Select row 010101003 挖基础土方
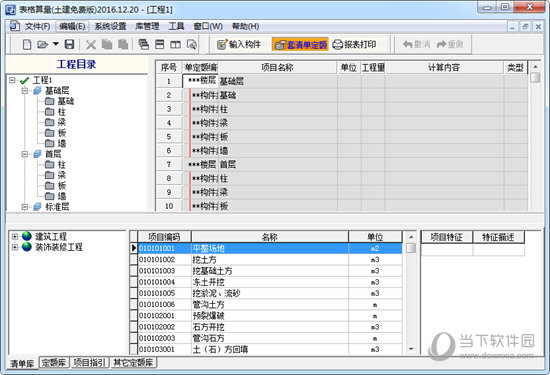The image size is (550, 375). point(270,271)
